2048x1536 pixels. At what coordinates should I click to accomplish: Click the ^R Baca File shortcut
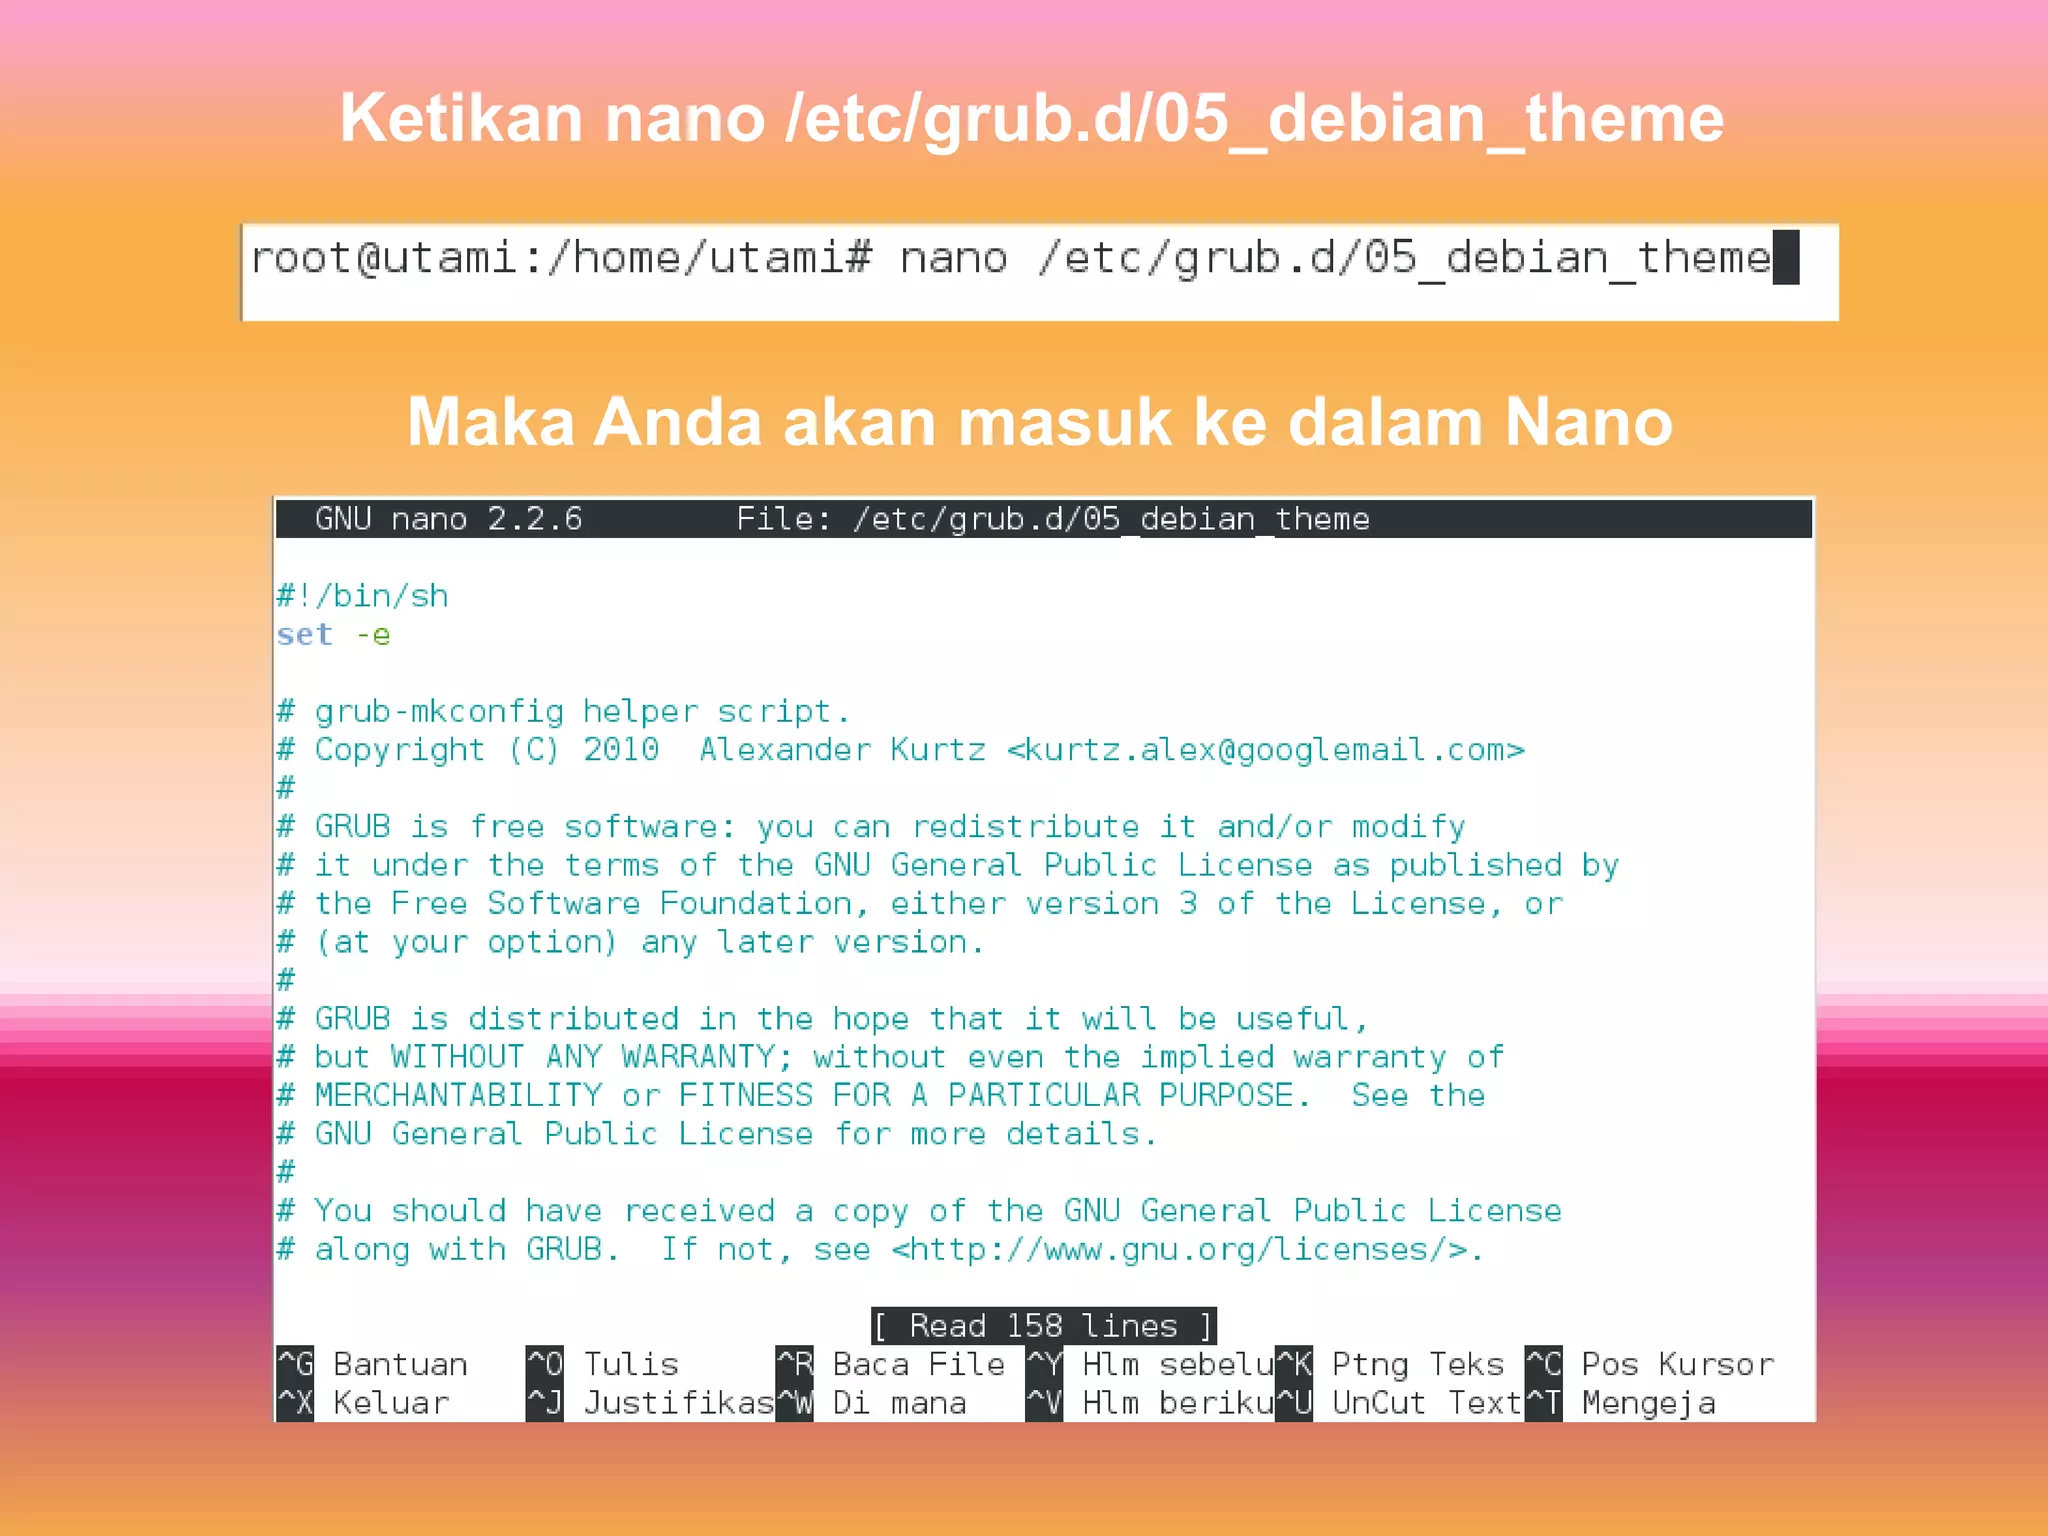click(891, 1364)
